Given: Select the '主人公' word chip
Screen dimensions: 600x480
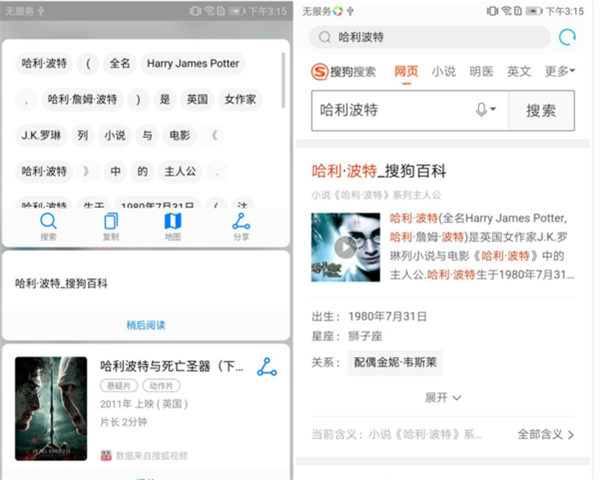Looking at the screenshot, I should 182,171.
